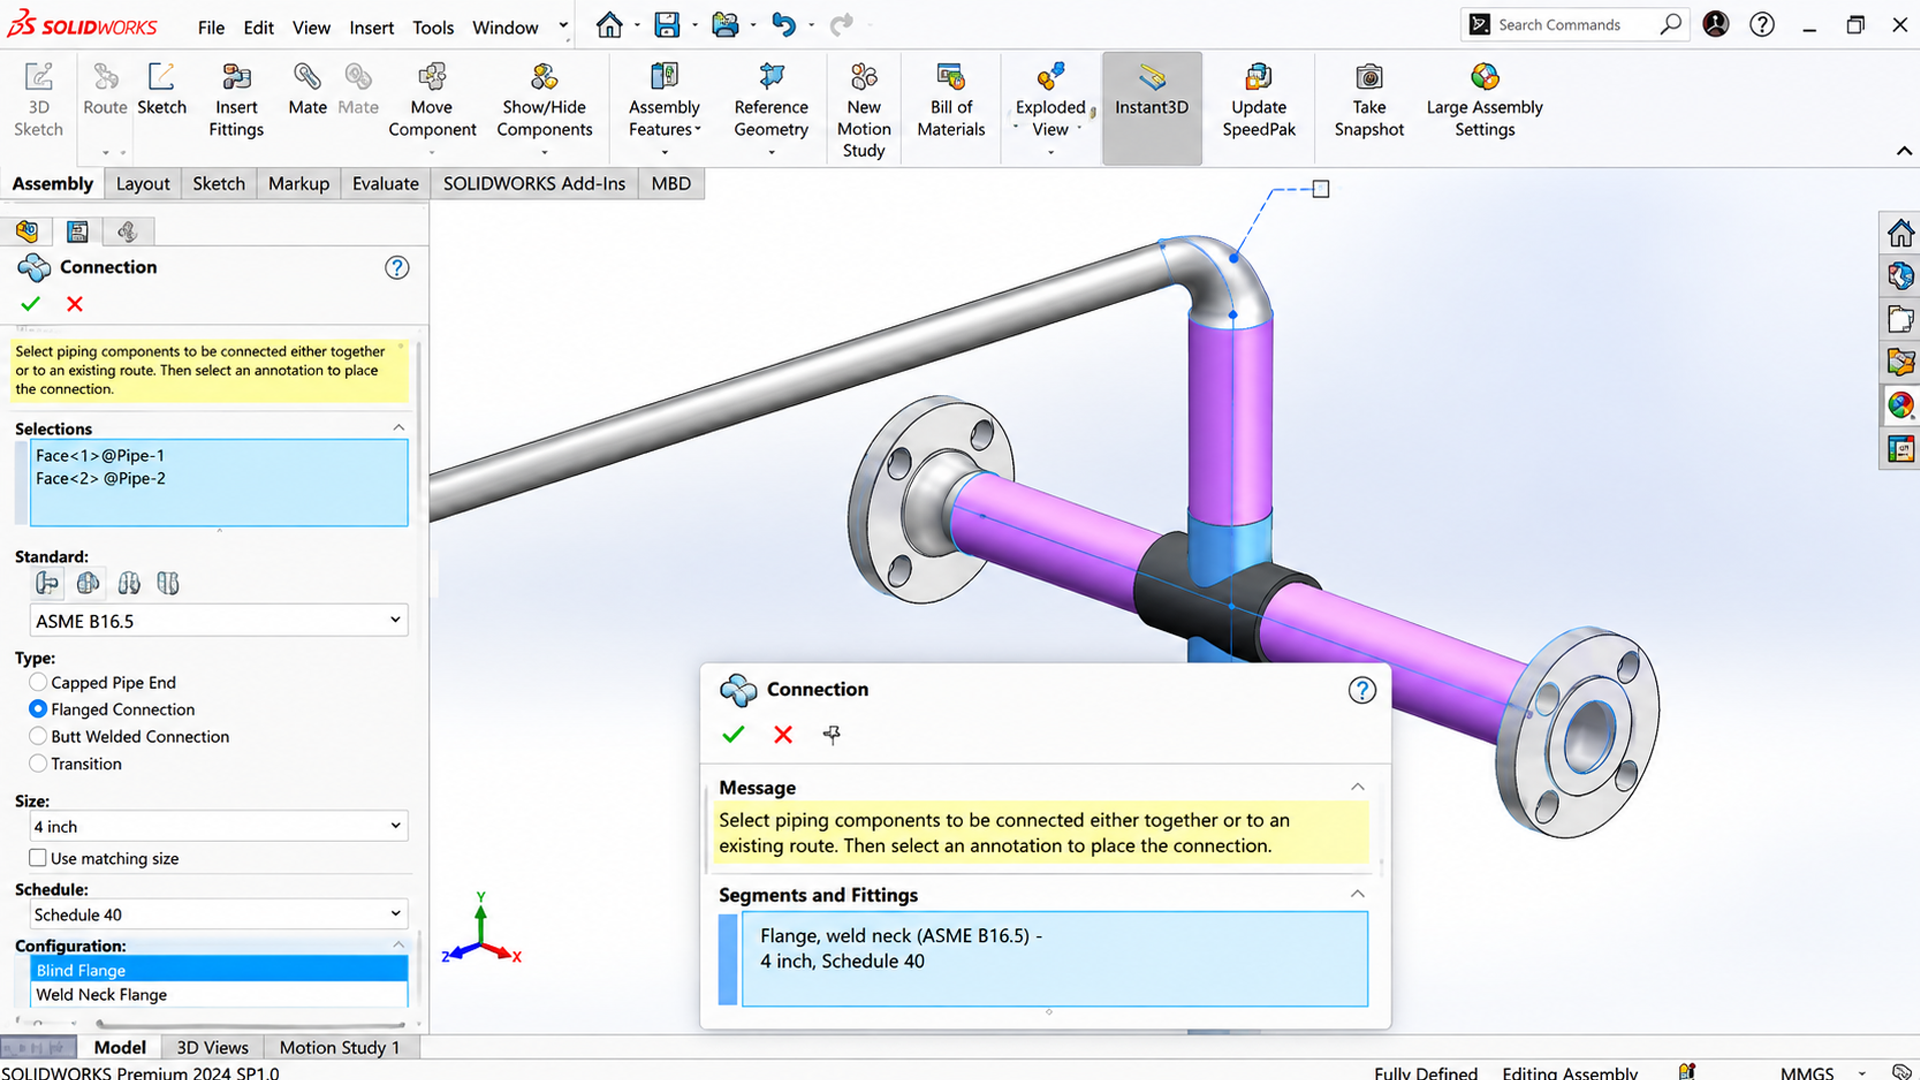This screenshot has height=1080, width=1920.
Task: Open the 3D Views bottom tab
Action: tap(212, 1047)
